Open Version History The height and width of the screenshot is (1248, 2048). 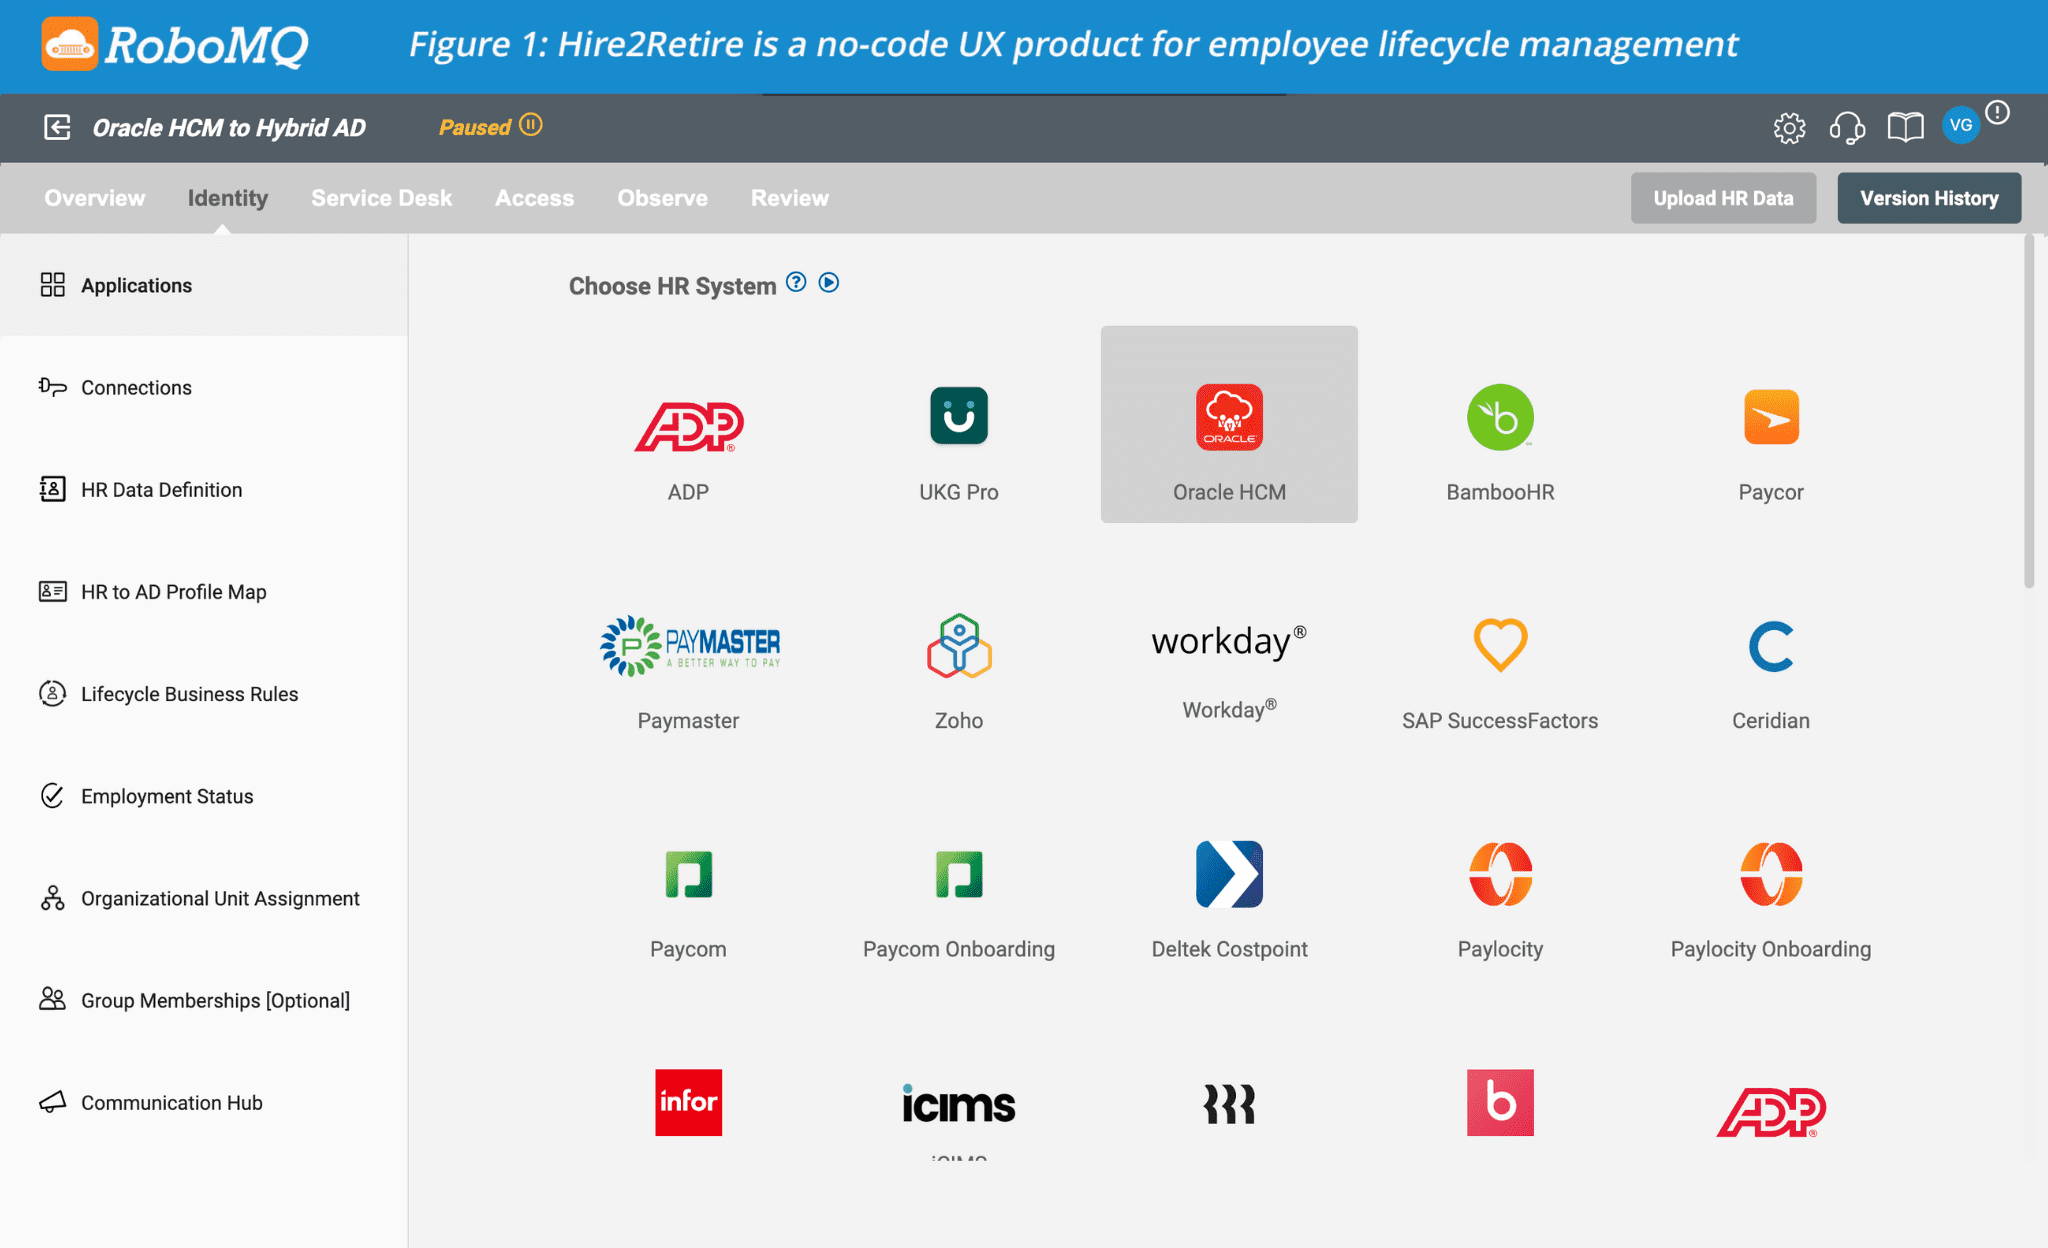(x=1928, y=197)
